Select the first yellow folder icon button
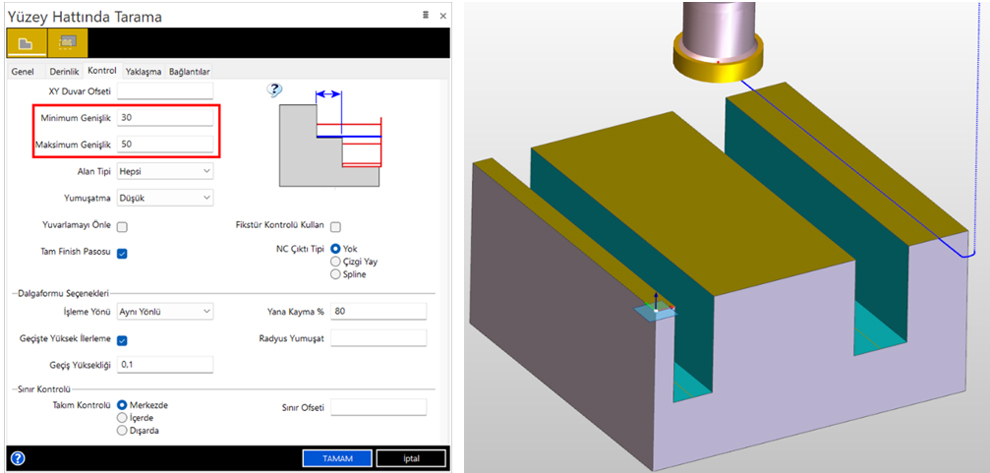This screenshot has width=990, height=473. coord(26,43)
